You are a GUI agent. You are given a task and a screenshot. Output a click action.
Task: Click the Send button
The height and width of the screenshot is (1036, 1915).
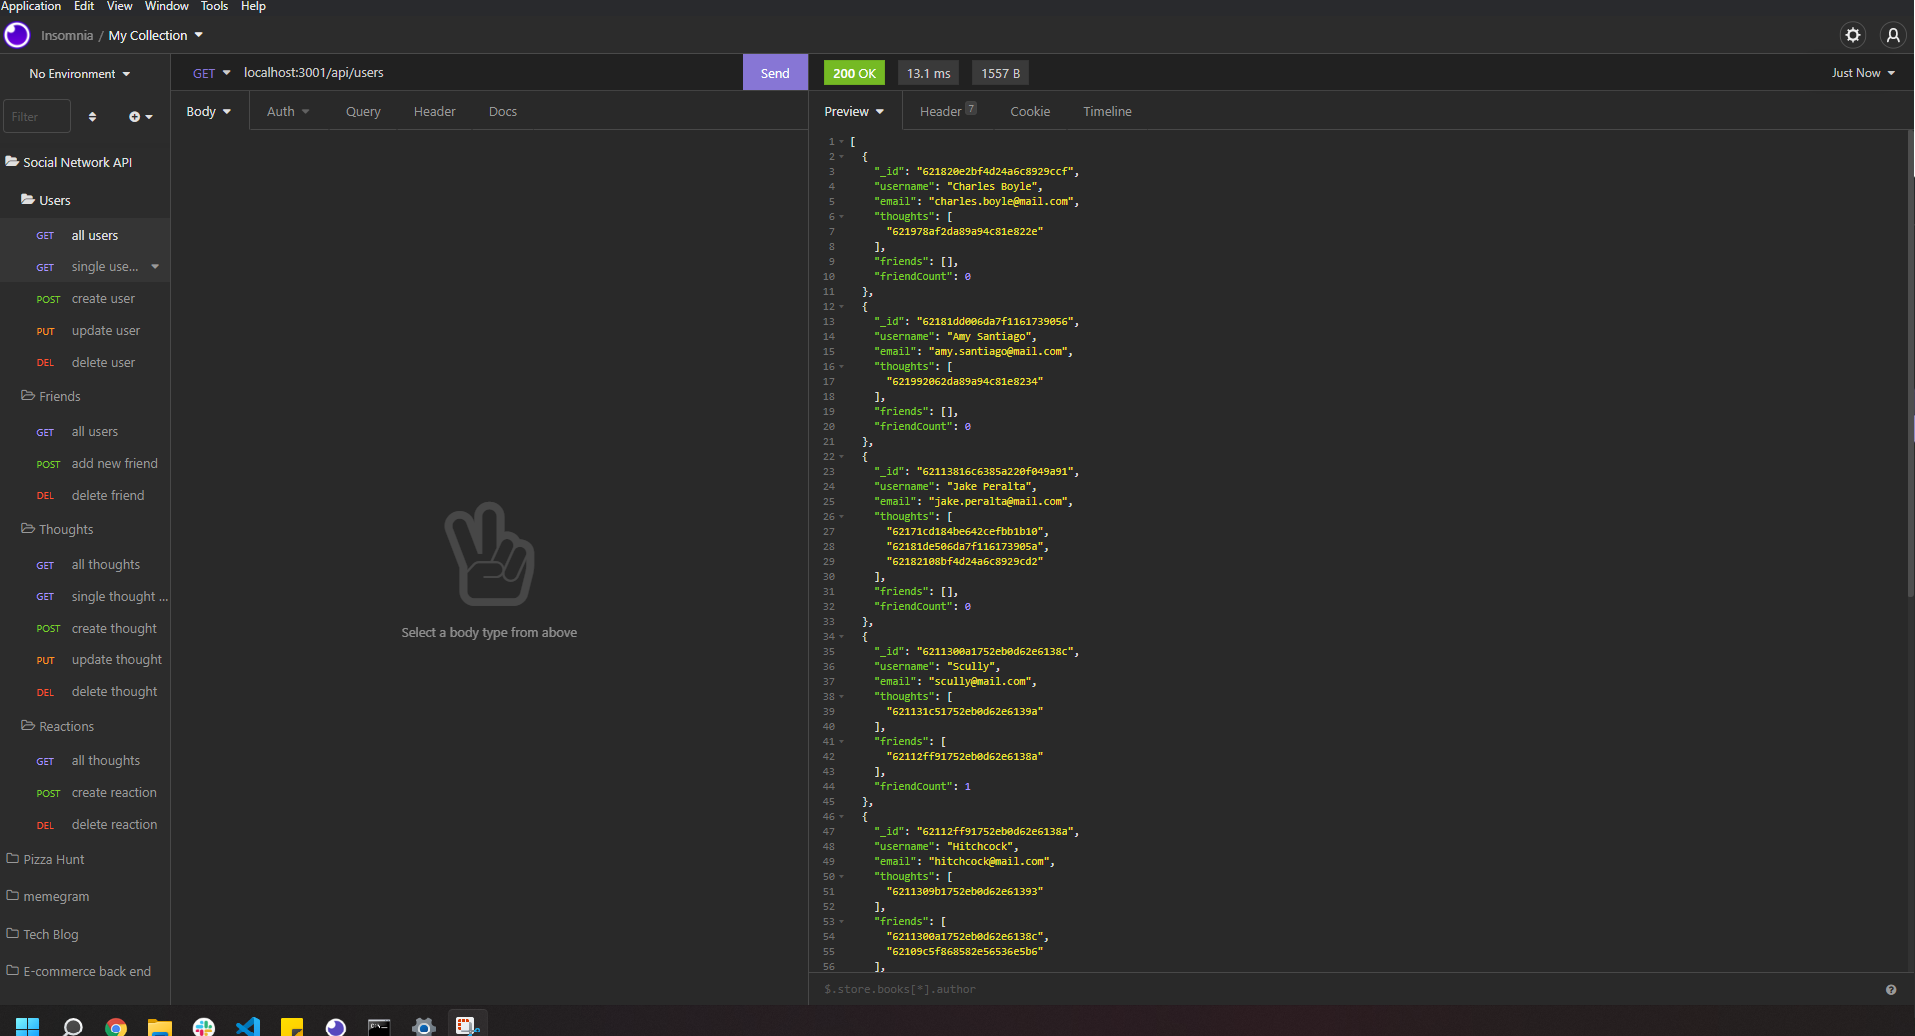tap(774, 72)
